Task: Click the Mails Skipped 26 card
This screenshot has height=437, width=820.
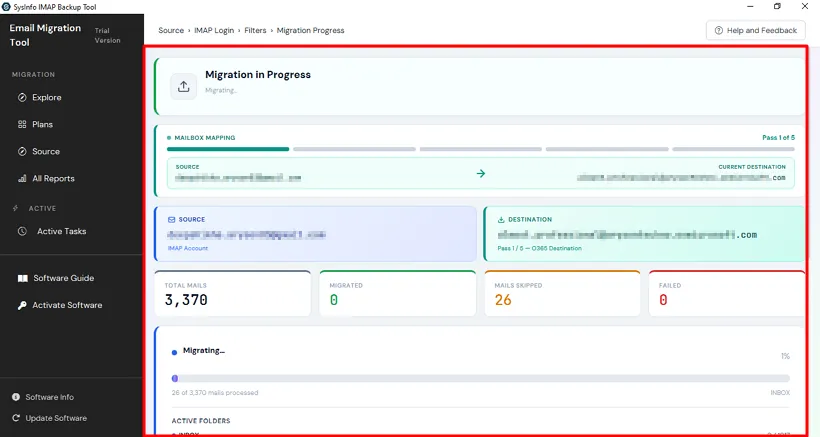Action: pos(562,293)
